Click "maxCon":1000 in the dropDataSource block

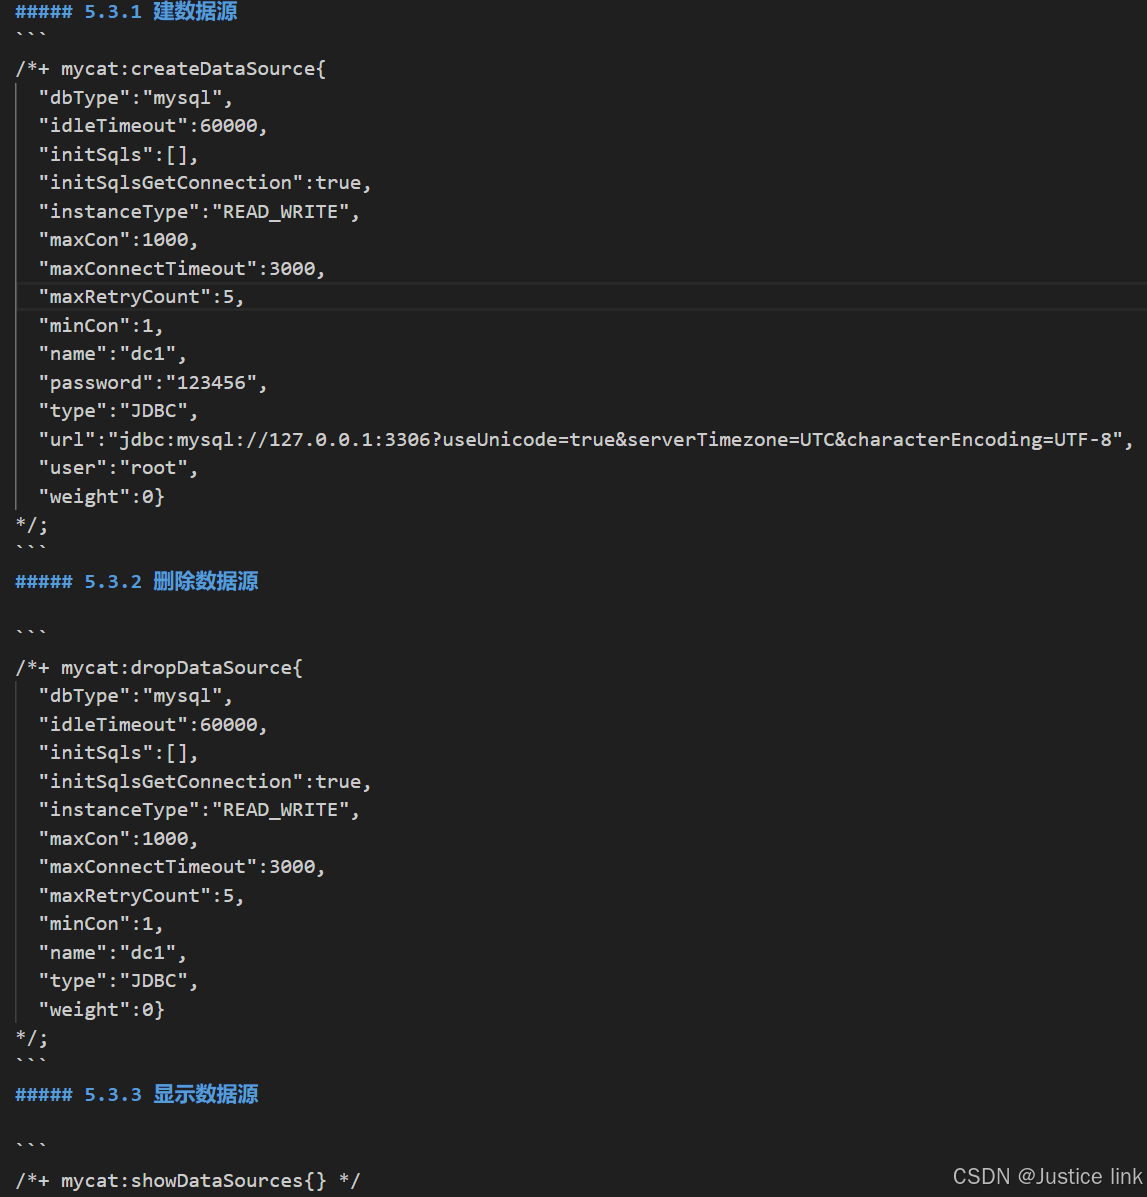click(118, 839)
